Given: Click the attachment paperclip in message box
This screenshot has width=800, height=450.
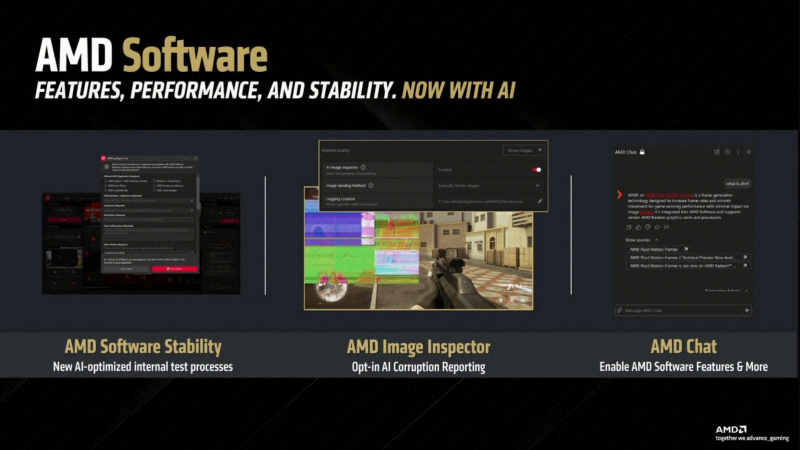Looking at the screenshot, I should tap(620, 310).
